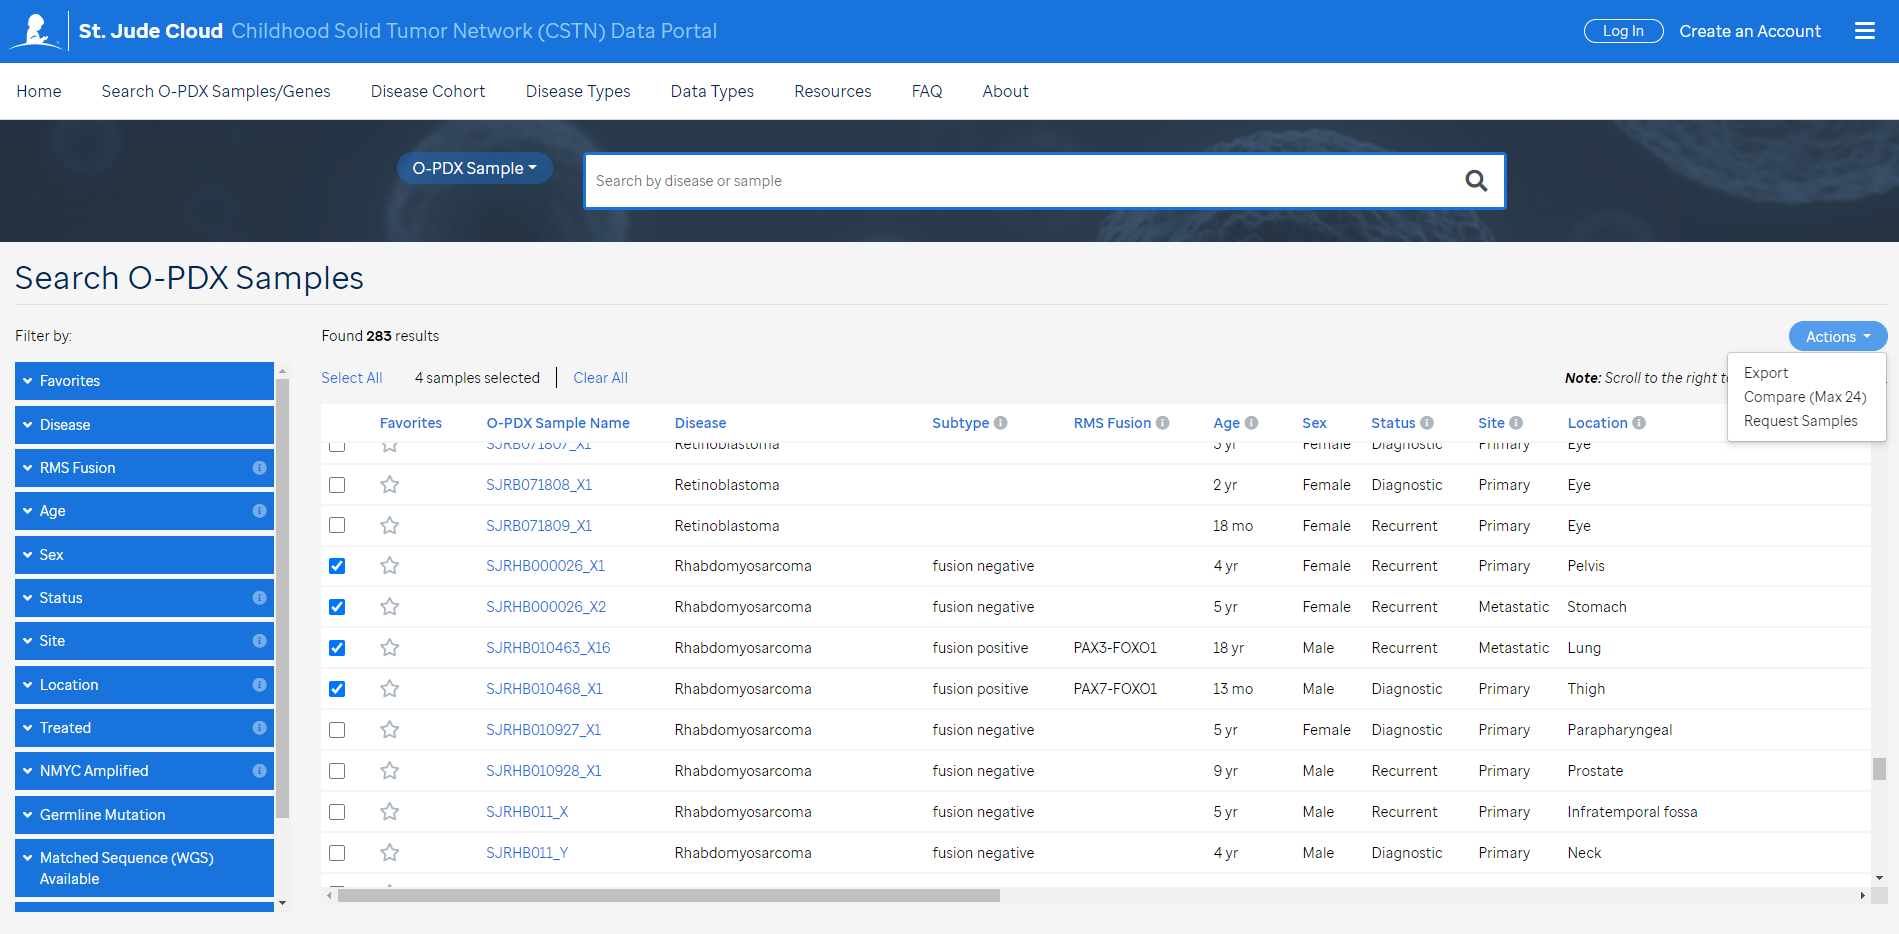Click the Log In button
Image resolution: width=1899 pixels, height=934 pixels.
coord(1623,31)
